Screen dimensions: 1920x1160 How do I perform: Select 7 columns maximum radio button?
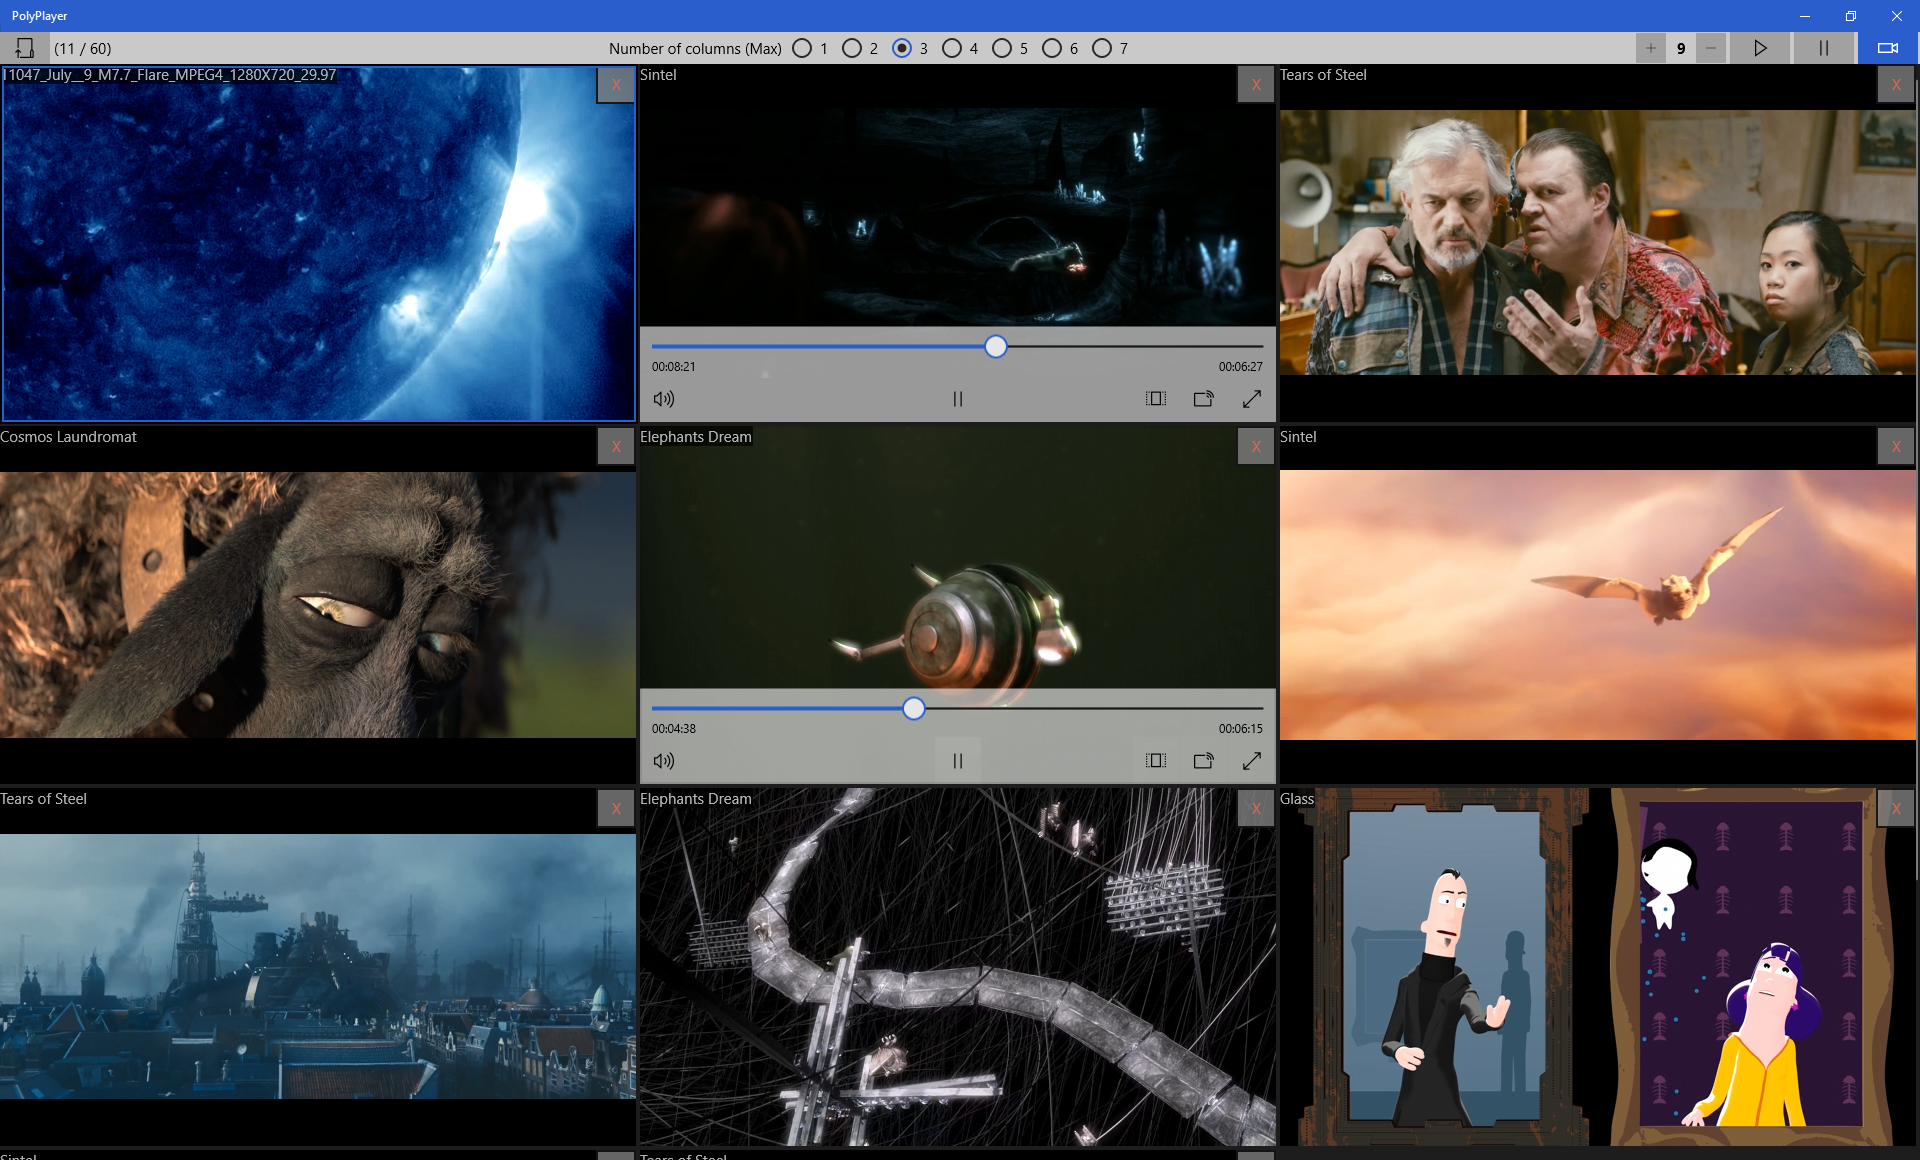pos(1102,48)
